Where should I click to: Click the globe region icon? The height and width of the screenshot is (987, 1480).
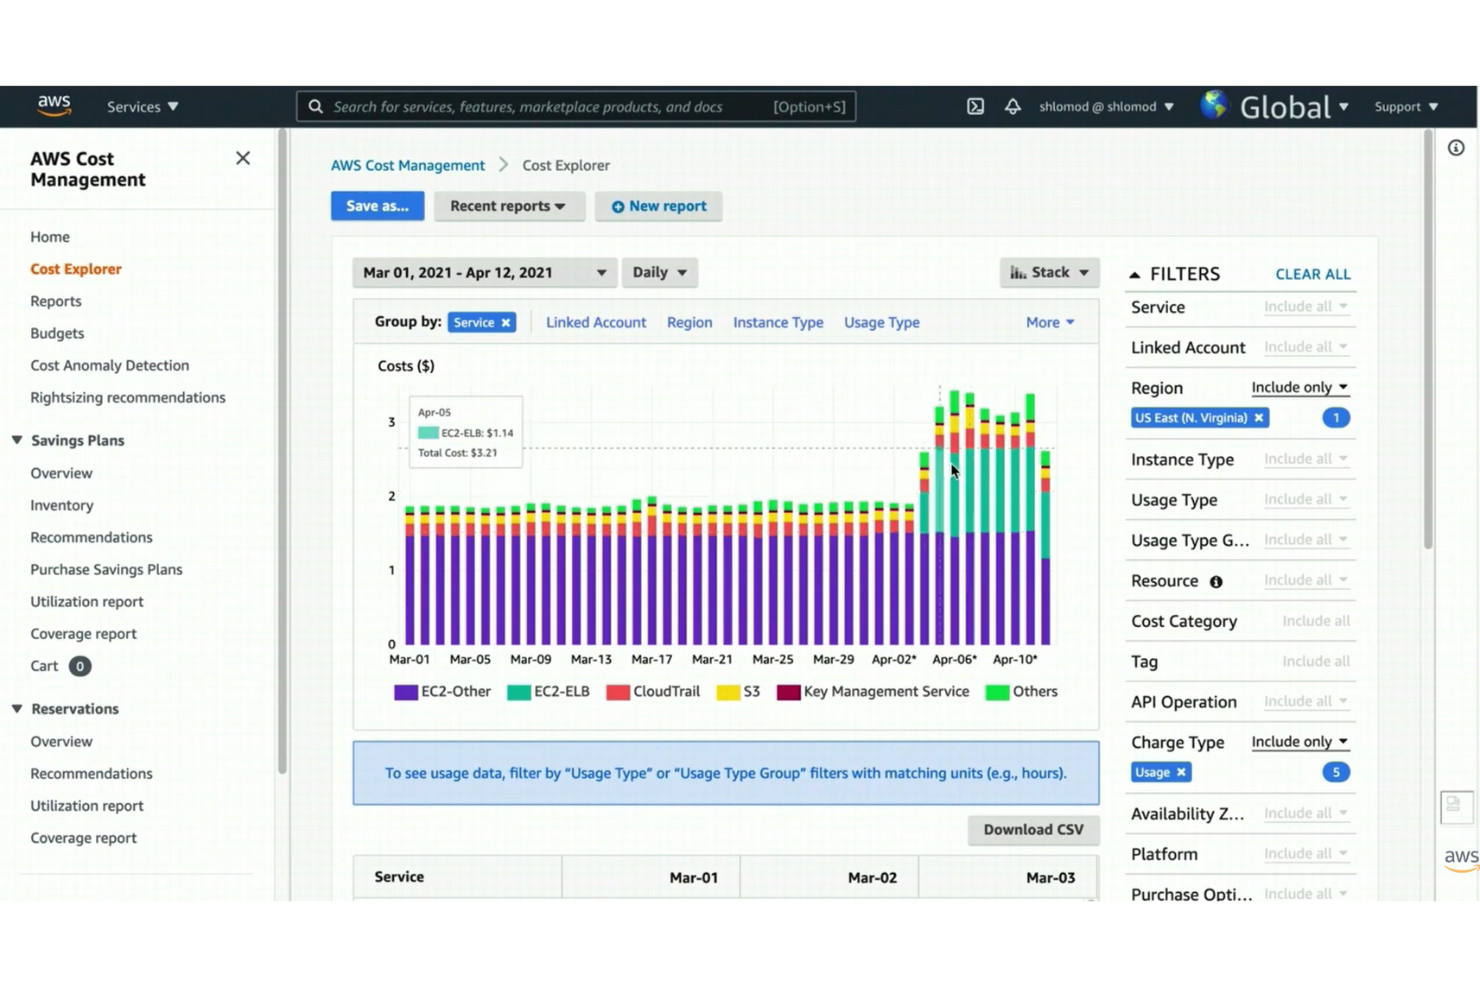click(x=1214, y=105)
